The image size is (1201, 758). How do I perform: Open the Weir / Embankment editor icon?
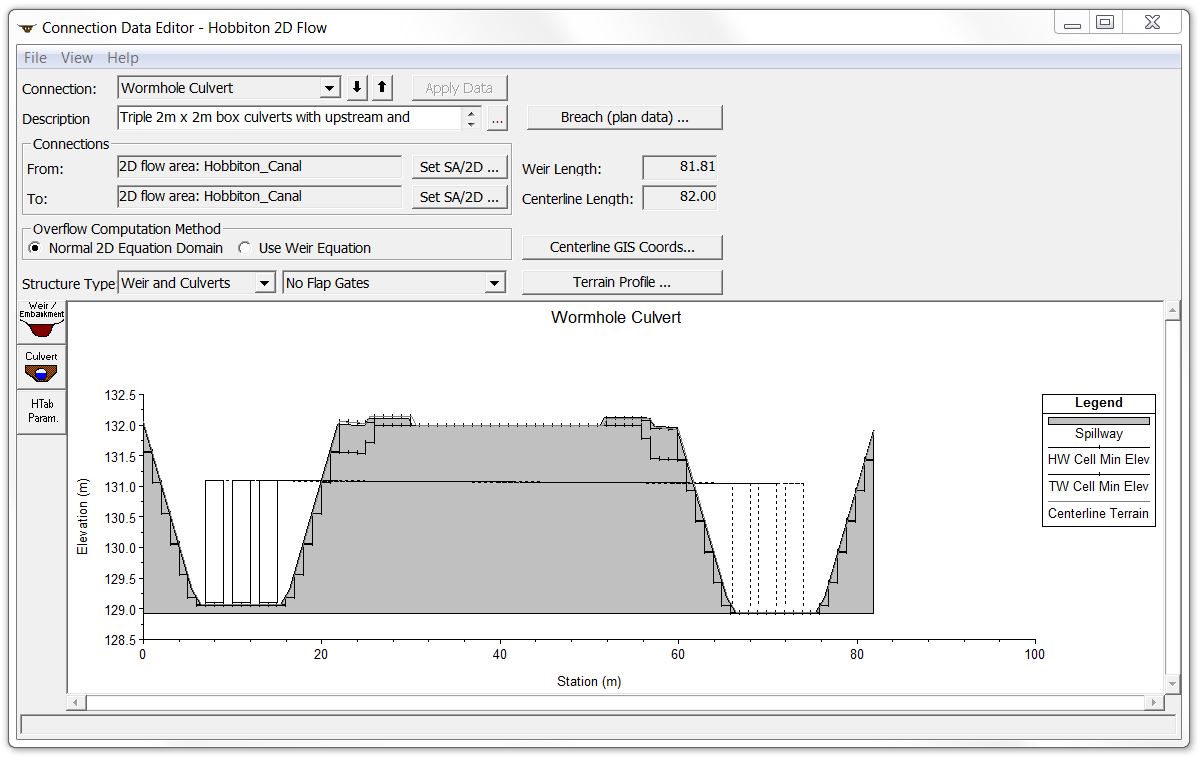pyautogui.click(x=42, y=322)
